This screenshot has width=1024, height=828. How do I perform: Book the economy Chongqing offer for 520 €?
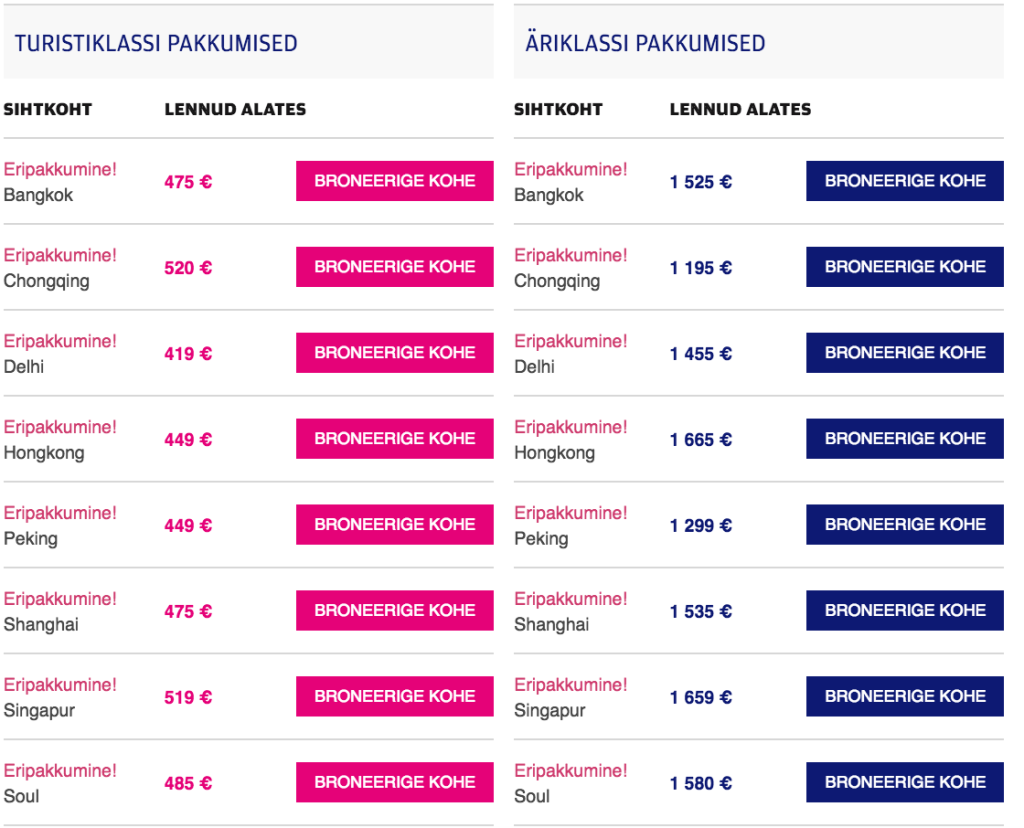tap(394, 267)
